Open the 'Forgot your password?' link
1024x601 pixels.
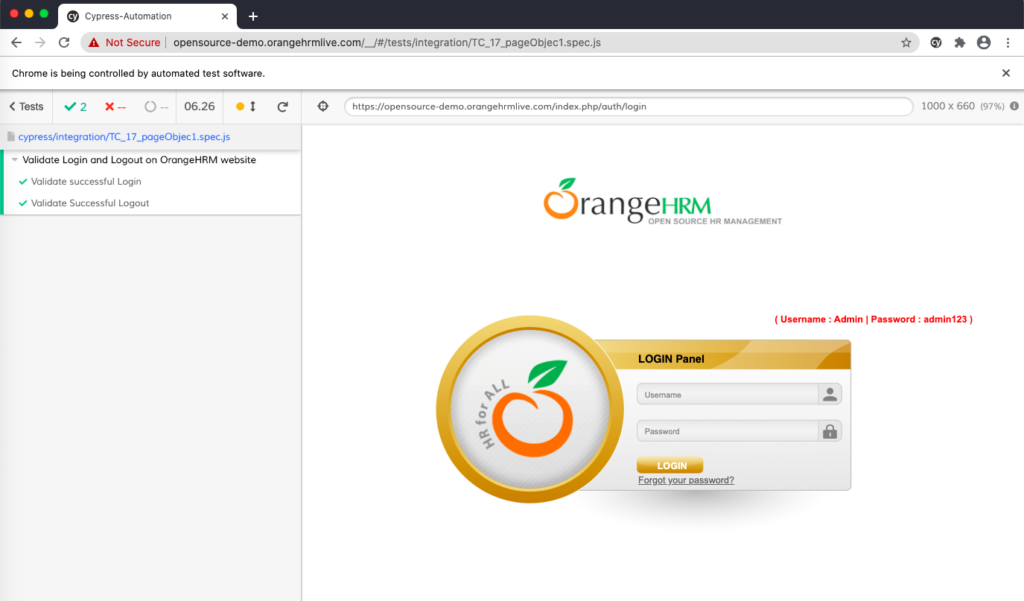685,480
